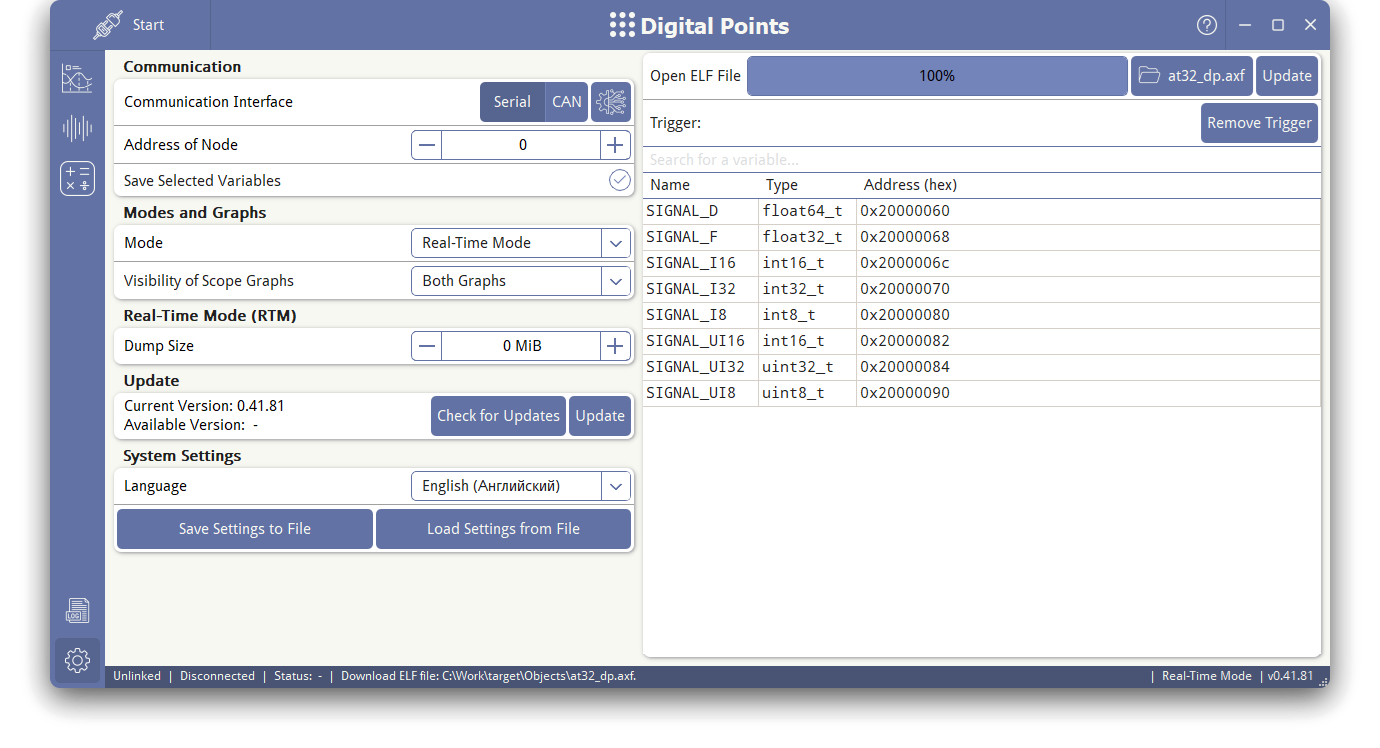The height and width of the screenshot is (748, 1380).
Task: Increase the Address of Node value
Action: pyautogui.click(x=615, y=145)
